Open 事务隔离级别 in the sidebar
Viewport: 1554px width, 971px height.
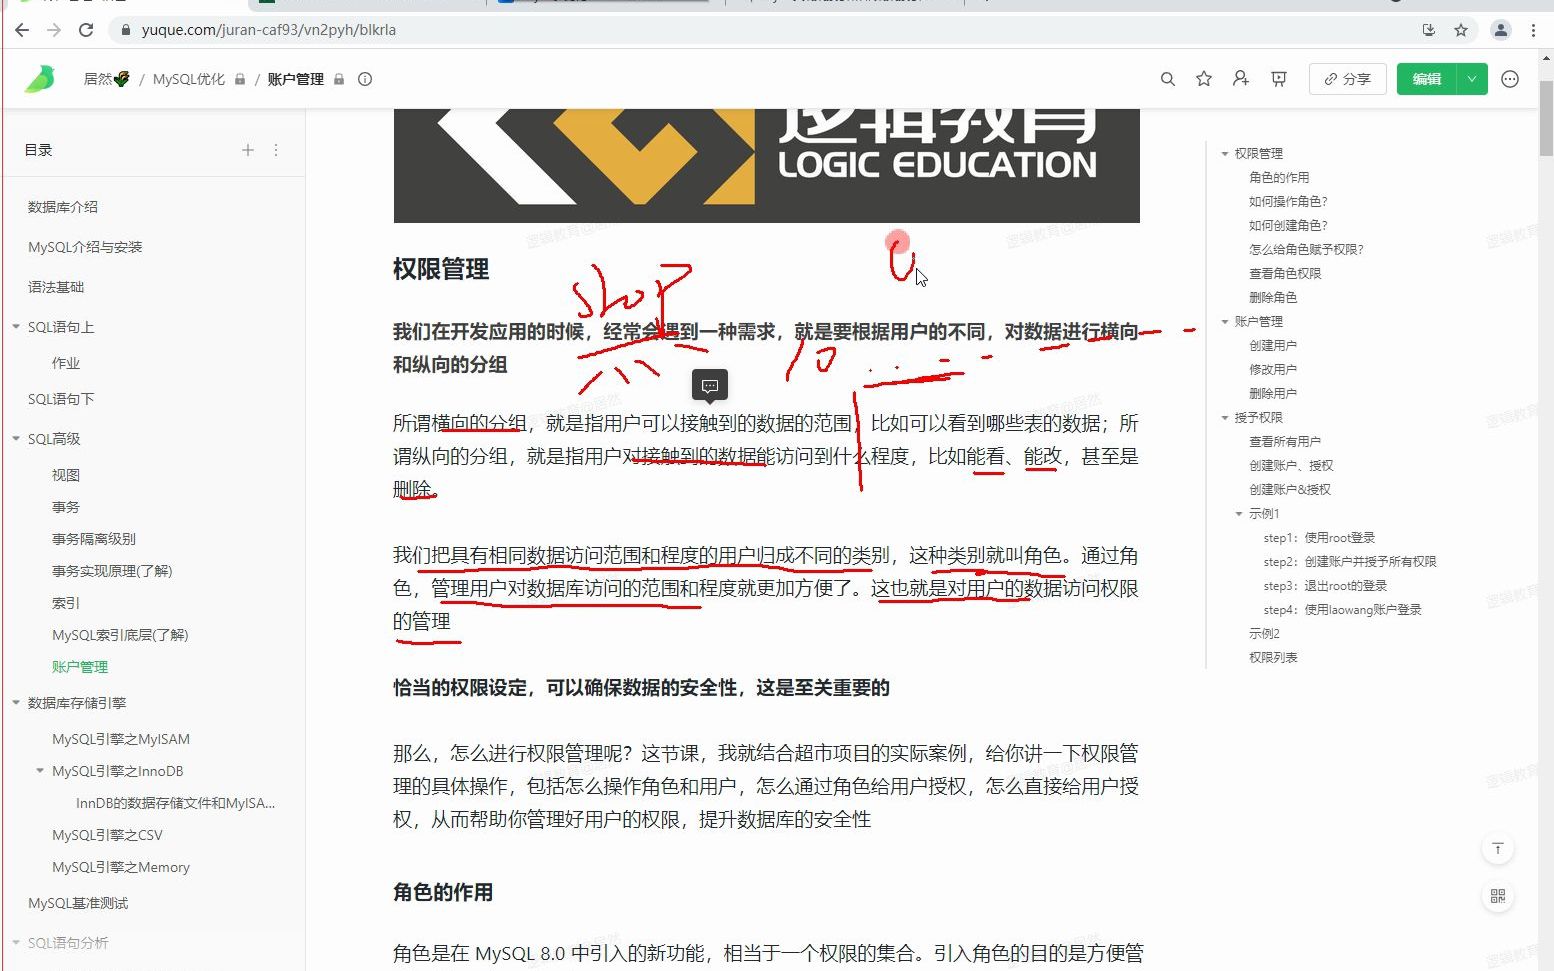click(94, 539)
